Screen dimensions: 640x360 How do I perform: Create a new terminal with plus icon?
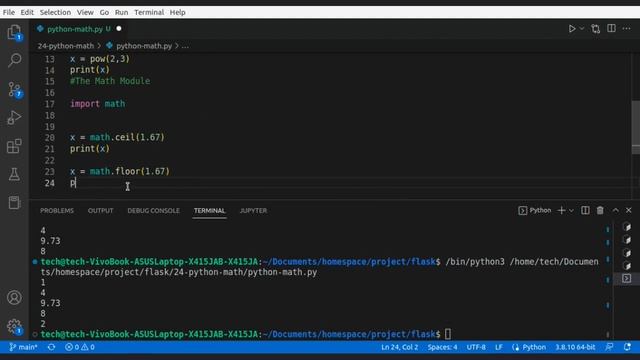pos(562,210)
